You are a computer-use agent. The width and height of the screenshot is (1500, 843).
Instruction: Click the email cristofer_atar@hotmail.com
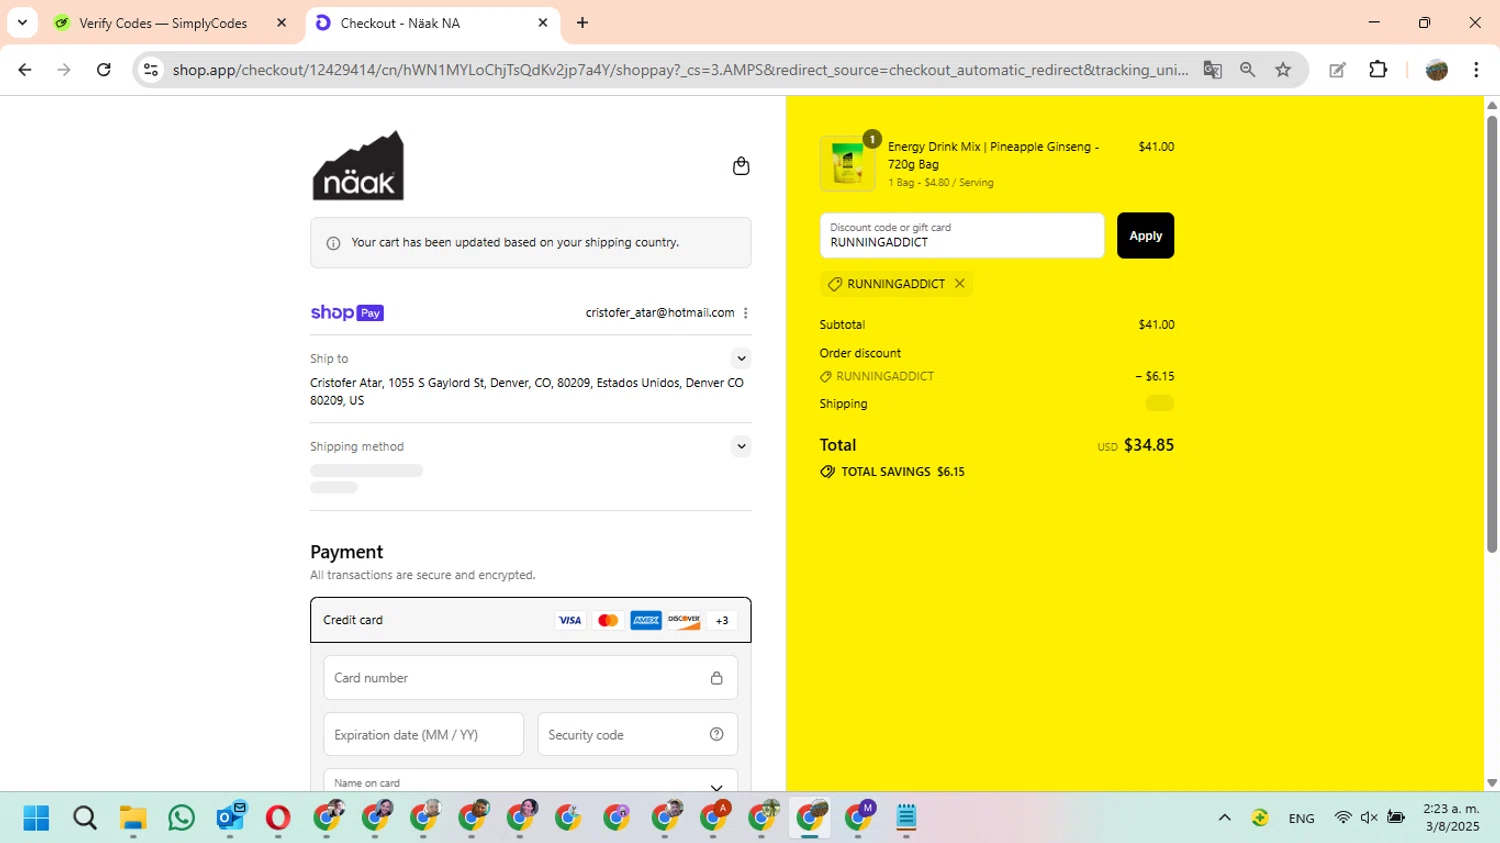coord(660,313)
